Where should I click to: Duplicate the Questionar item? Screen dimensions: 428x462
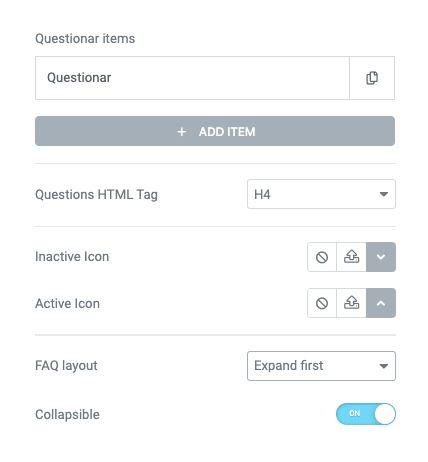(372, 78)
